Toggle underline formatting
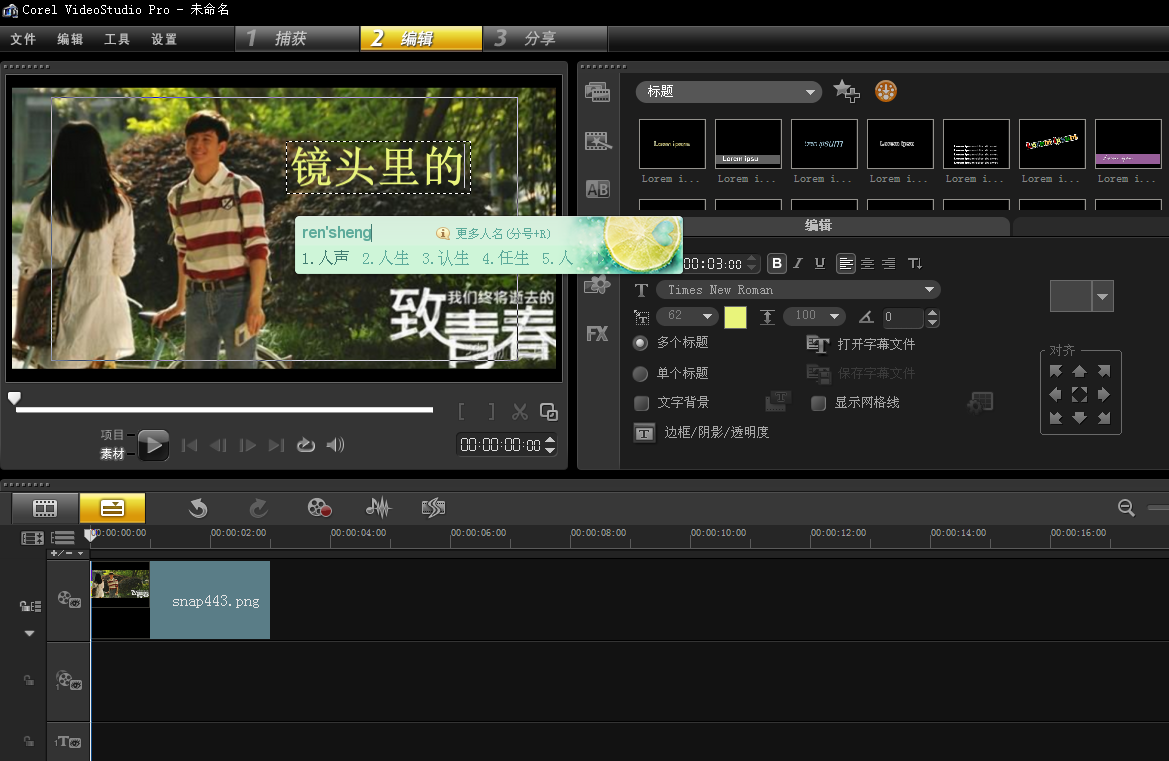The width and height of the screenshot is (1169, 761). tap(820, 263)
